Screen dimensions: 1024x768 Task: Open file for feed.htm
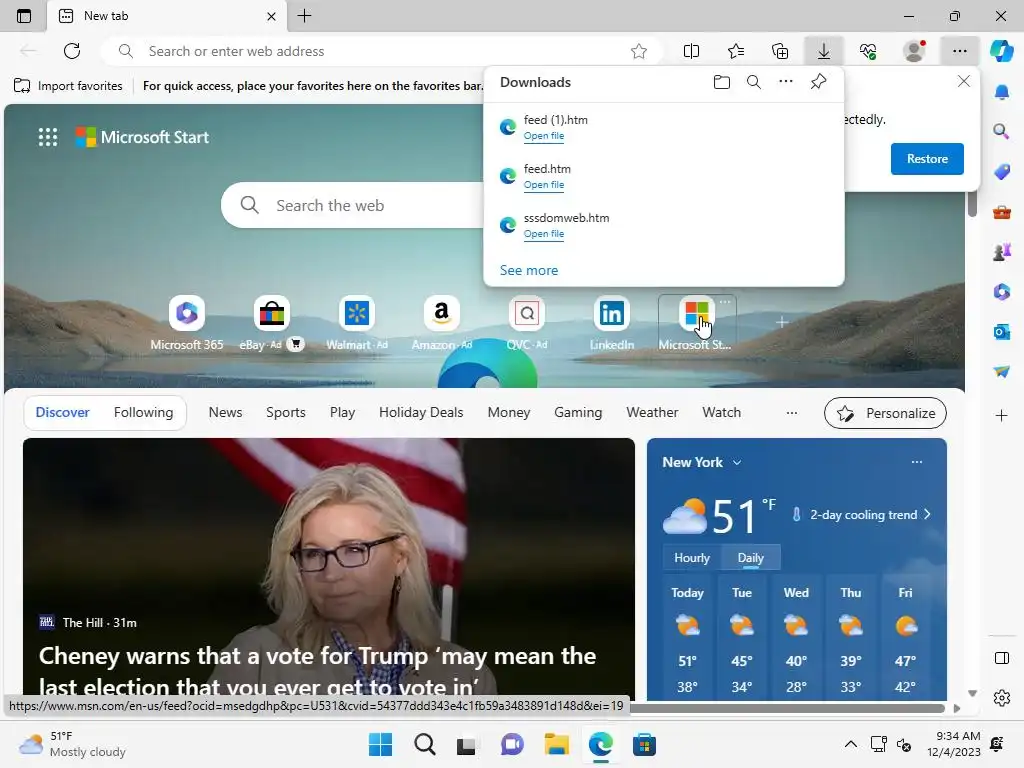tap(543, 185)
